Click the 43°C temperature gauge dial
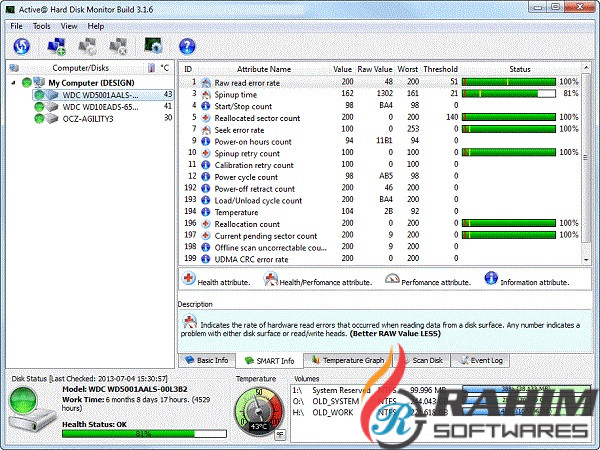The height and width of the screenshot is (450, 600). click(259, 411)
